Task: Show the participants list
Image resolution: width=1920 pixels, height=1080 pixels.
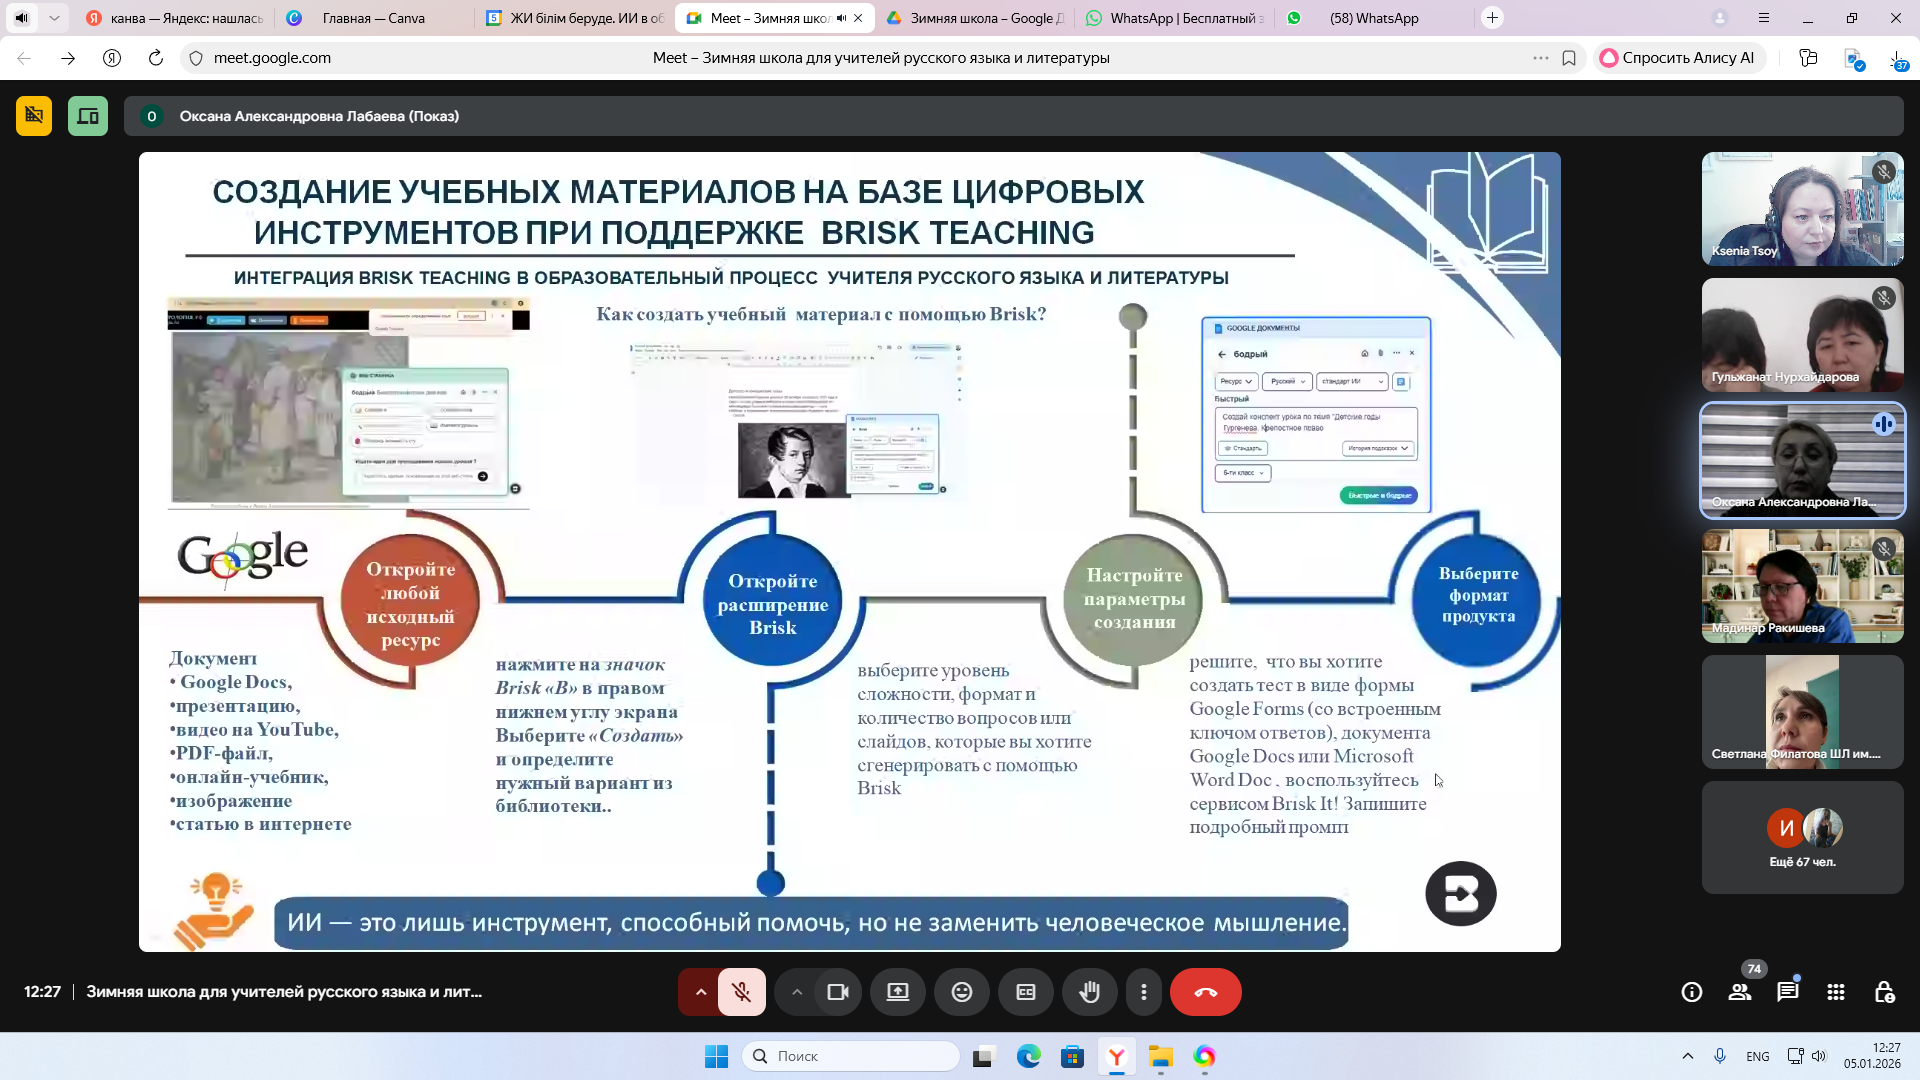Action: pos(1740,992)
